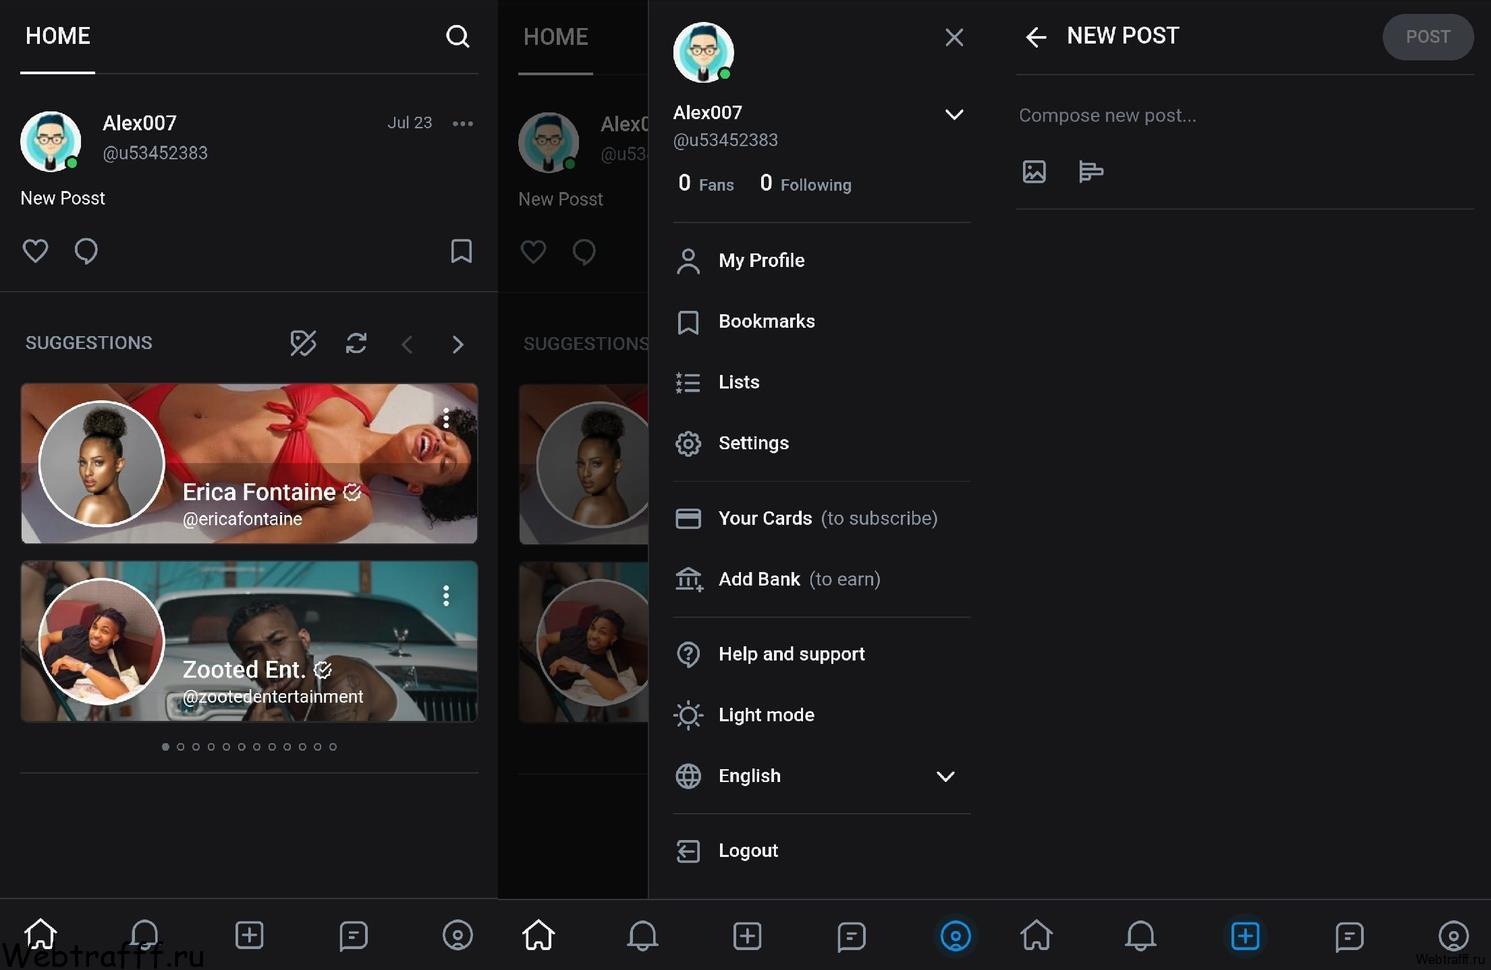
Task: Click the @u53452383 handle on the post
Action: (x=155, y=153)
